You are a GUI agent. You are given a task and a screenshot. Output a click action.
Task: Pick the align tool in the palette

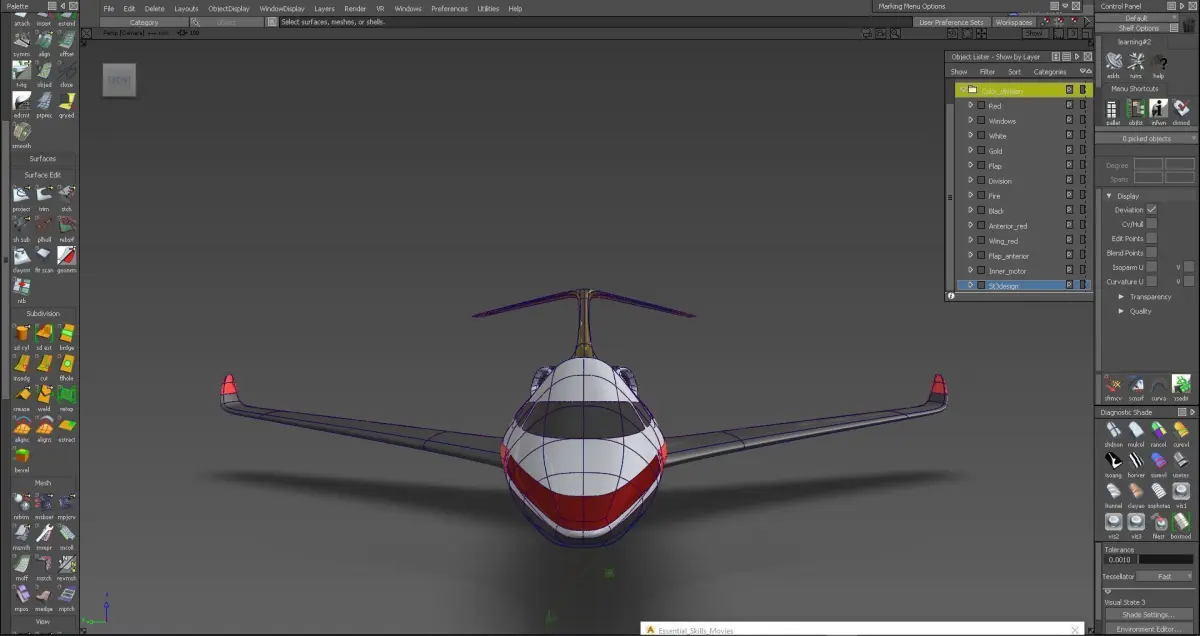[44, 42]
